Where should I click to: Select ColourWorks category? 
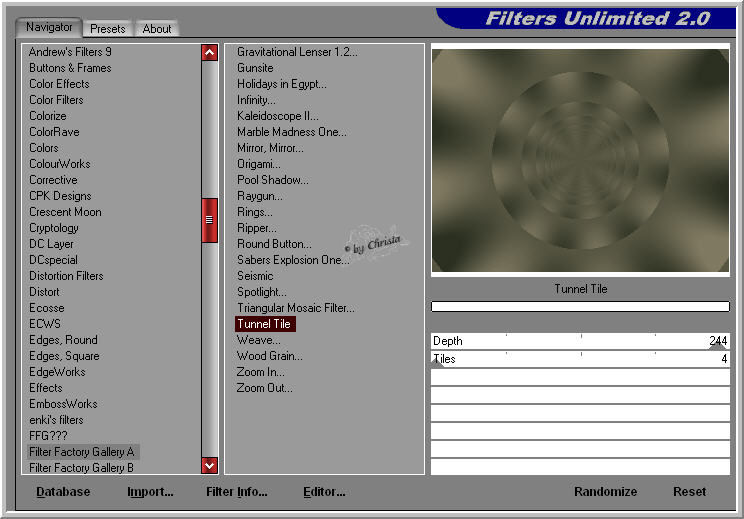point(59,164)
